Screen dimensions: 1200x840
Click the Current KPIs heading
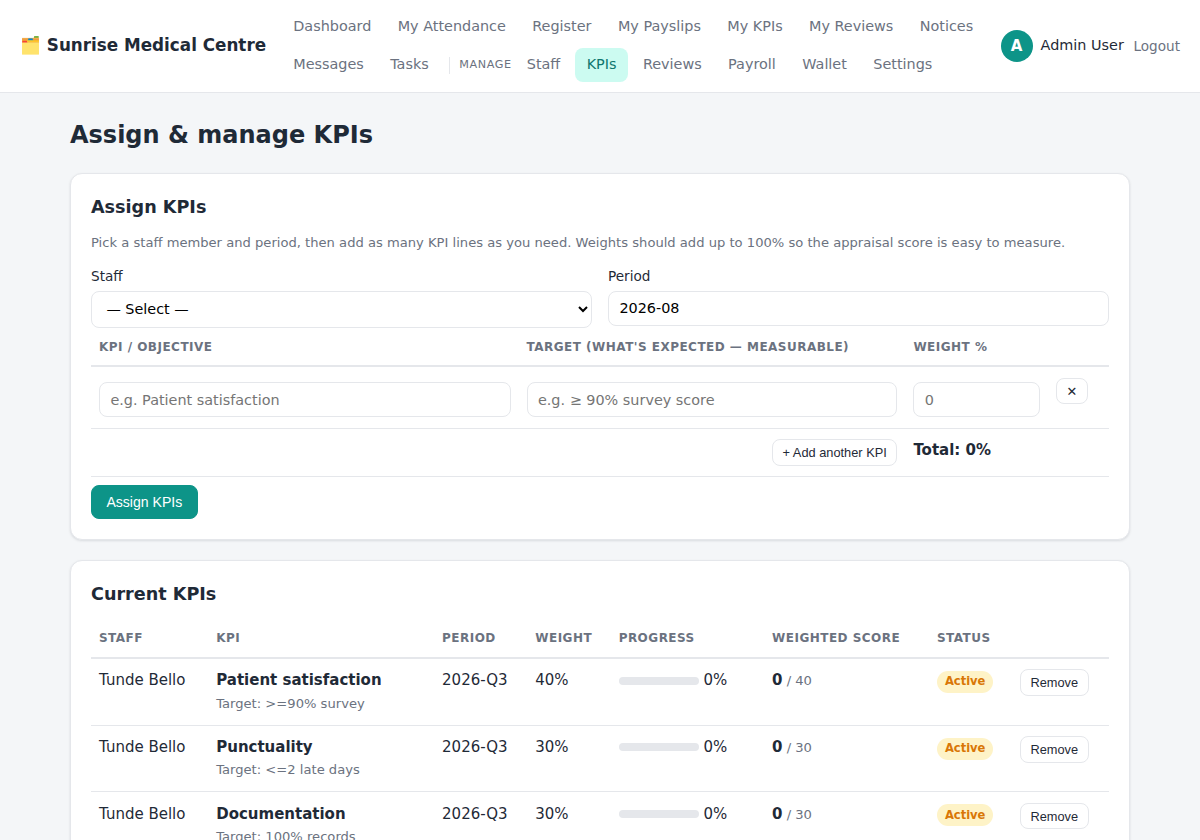154,594
